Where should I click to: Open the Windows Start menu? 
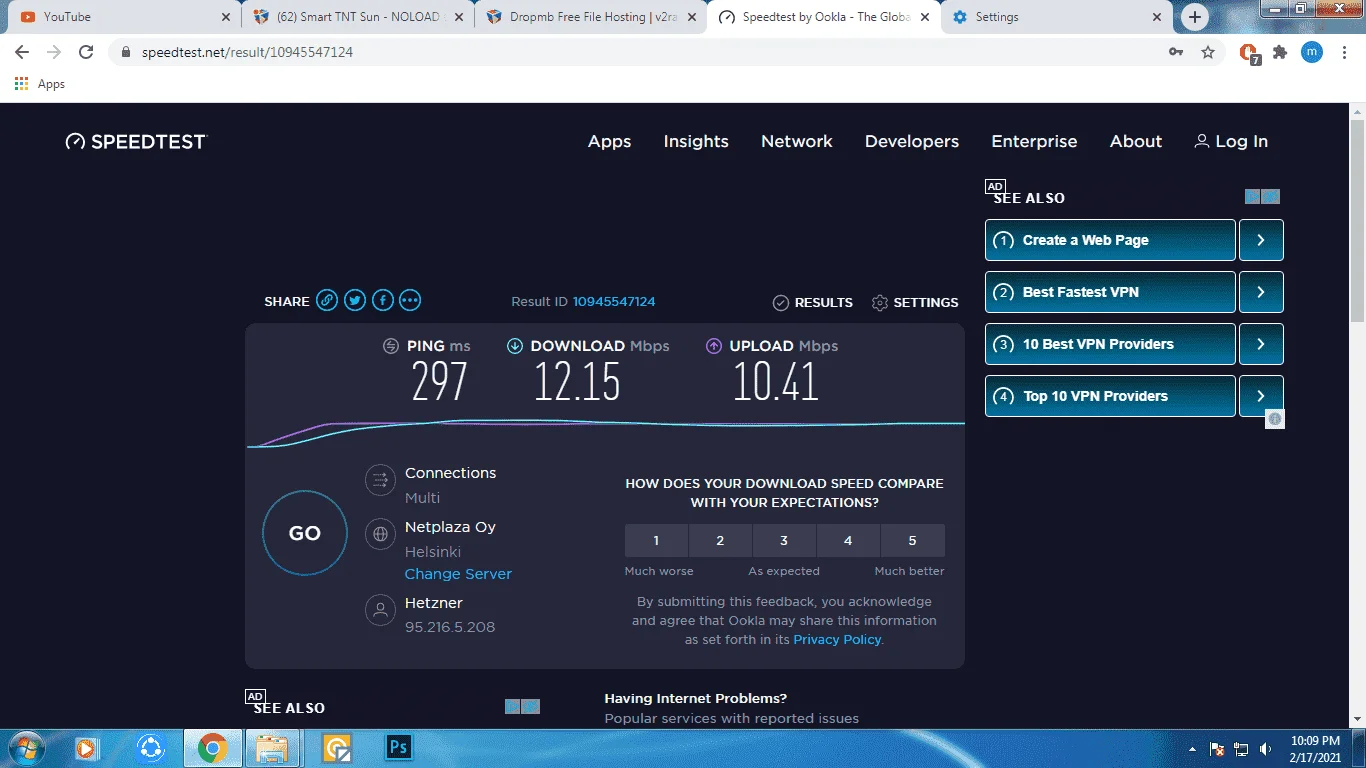pos(26,748)
